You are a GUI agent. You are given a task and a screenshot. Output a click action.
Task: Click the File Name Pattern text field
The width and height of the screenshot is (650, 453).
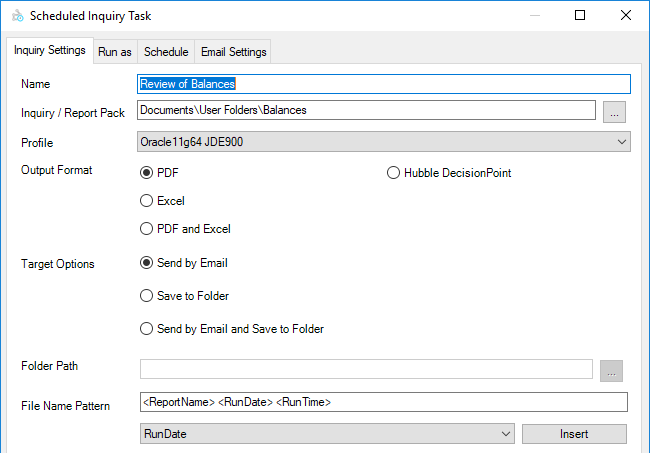pyautogui.click(x=383, y=402)
